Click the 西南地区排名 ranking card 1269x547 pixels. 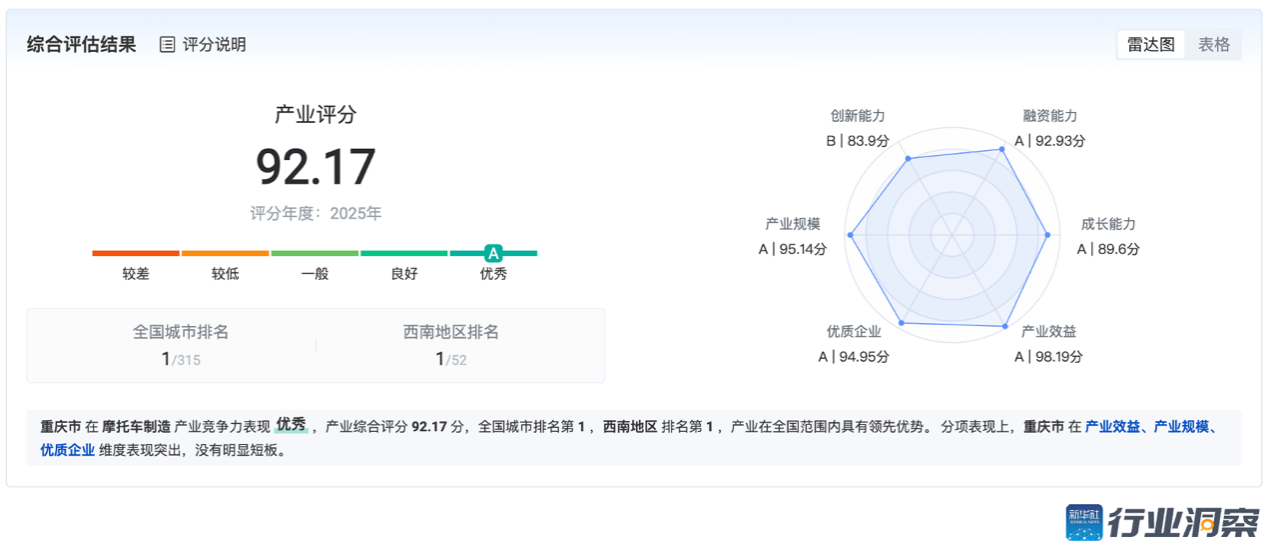pos(451,345)
